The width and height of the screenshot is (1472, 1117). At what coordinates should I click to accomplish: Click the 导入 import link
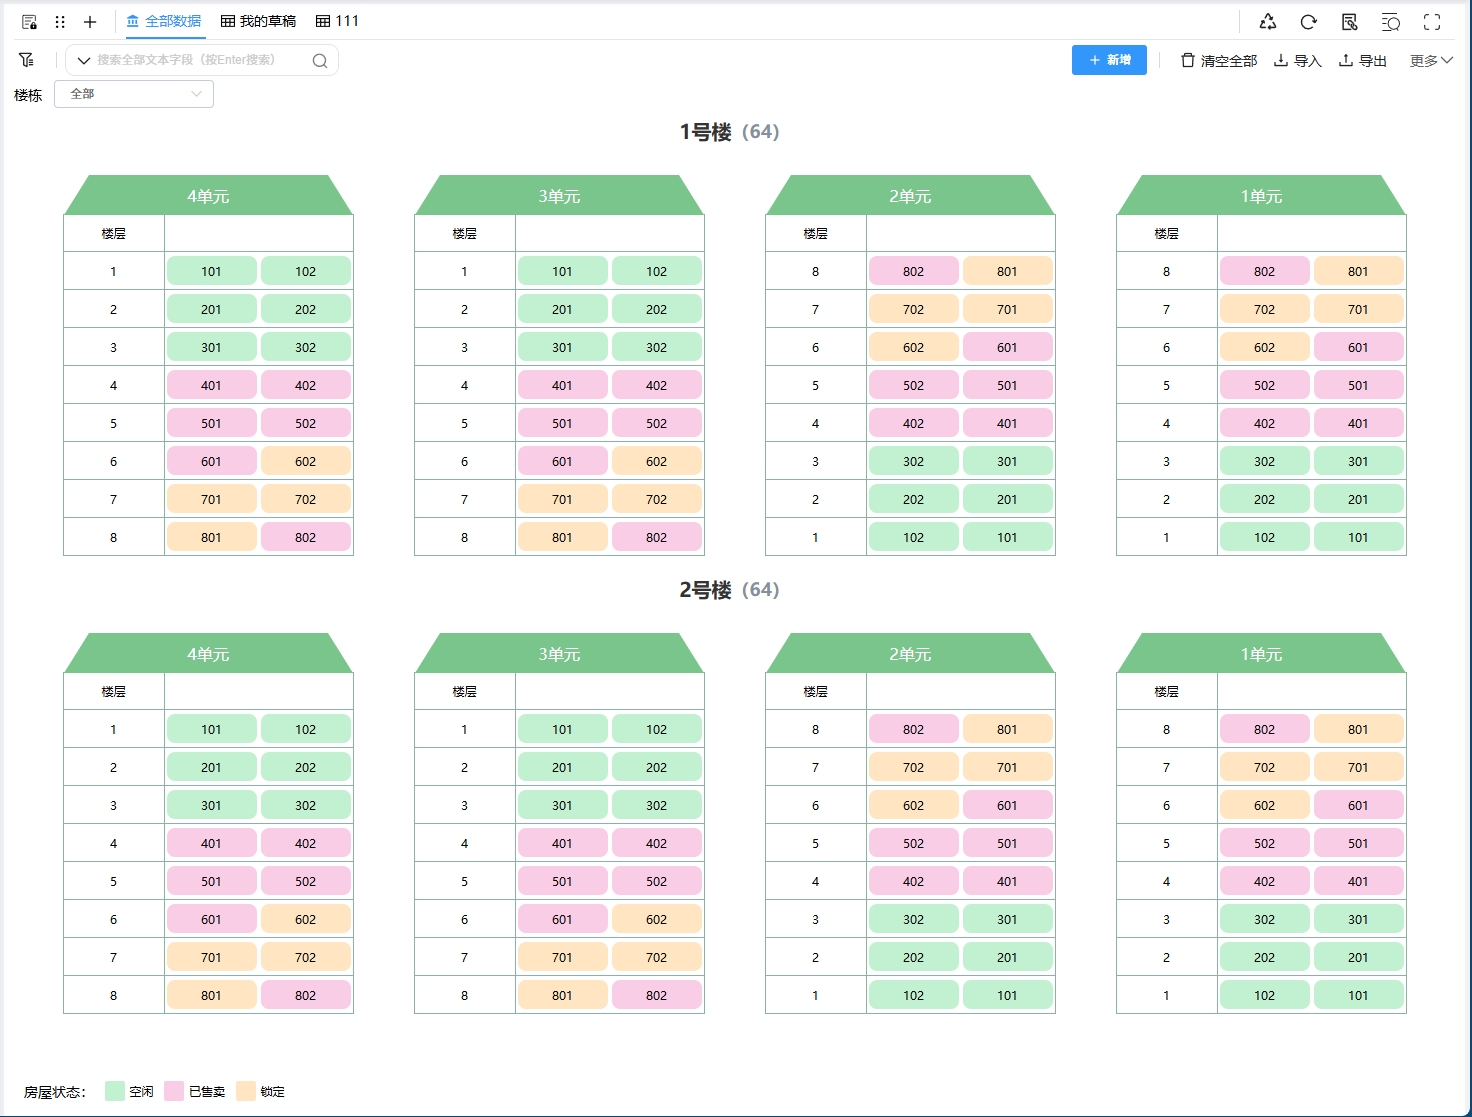pyautogui.click(x=1297, y=60)
